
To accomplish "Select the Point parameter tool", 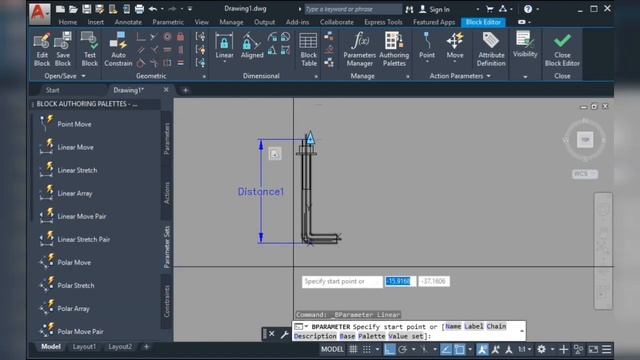I will click(427, 47).
